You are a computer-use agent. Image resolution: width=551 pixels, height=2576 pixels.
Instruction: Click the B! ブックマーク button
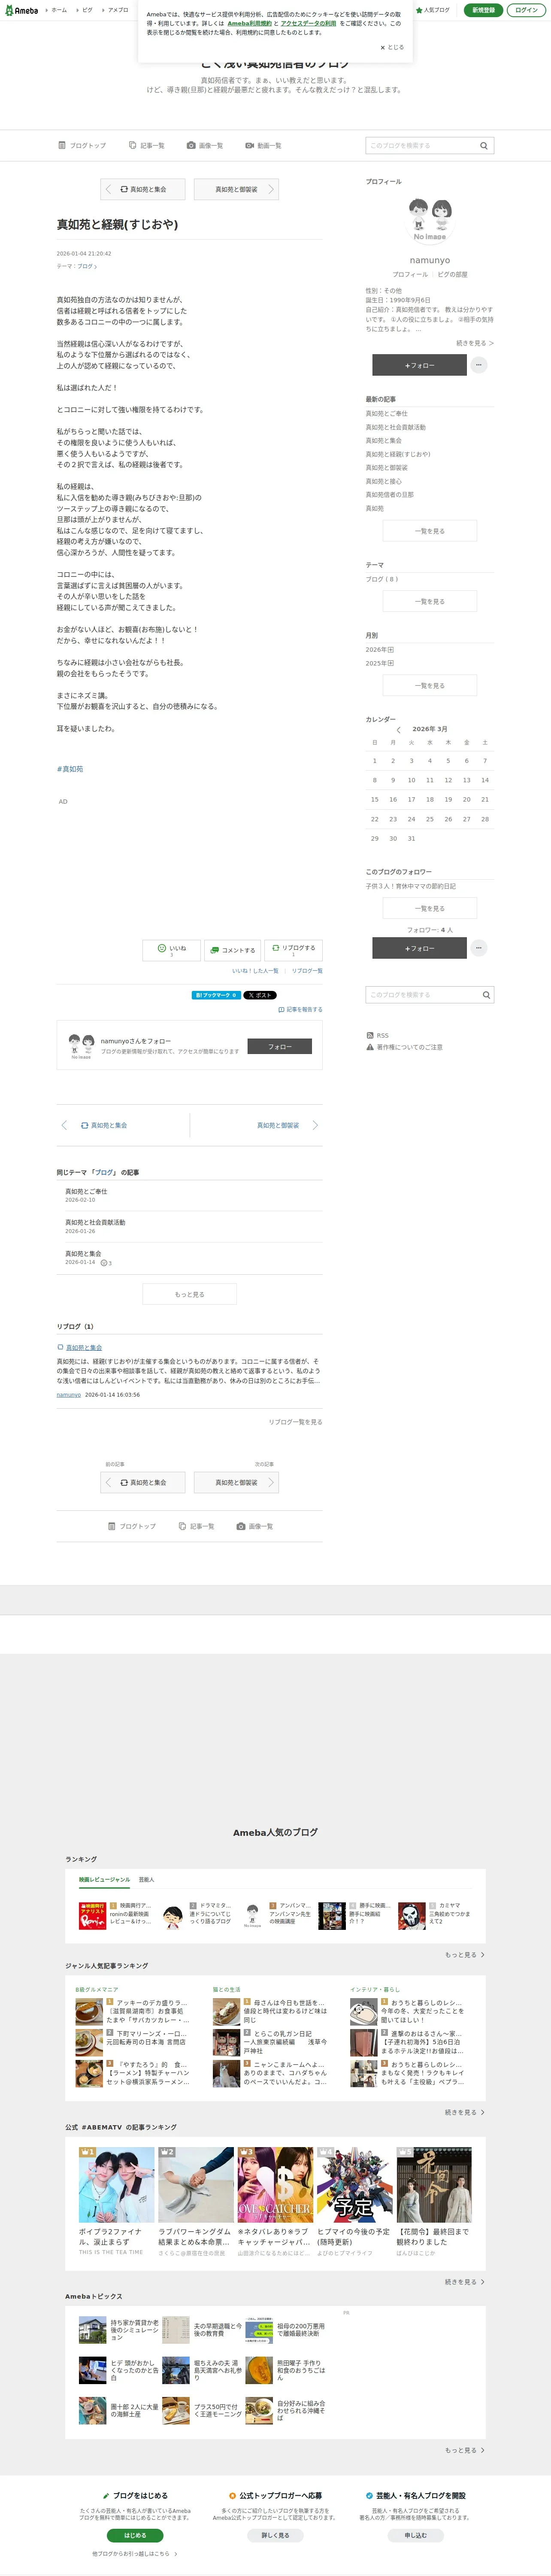point(216,995)
